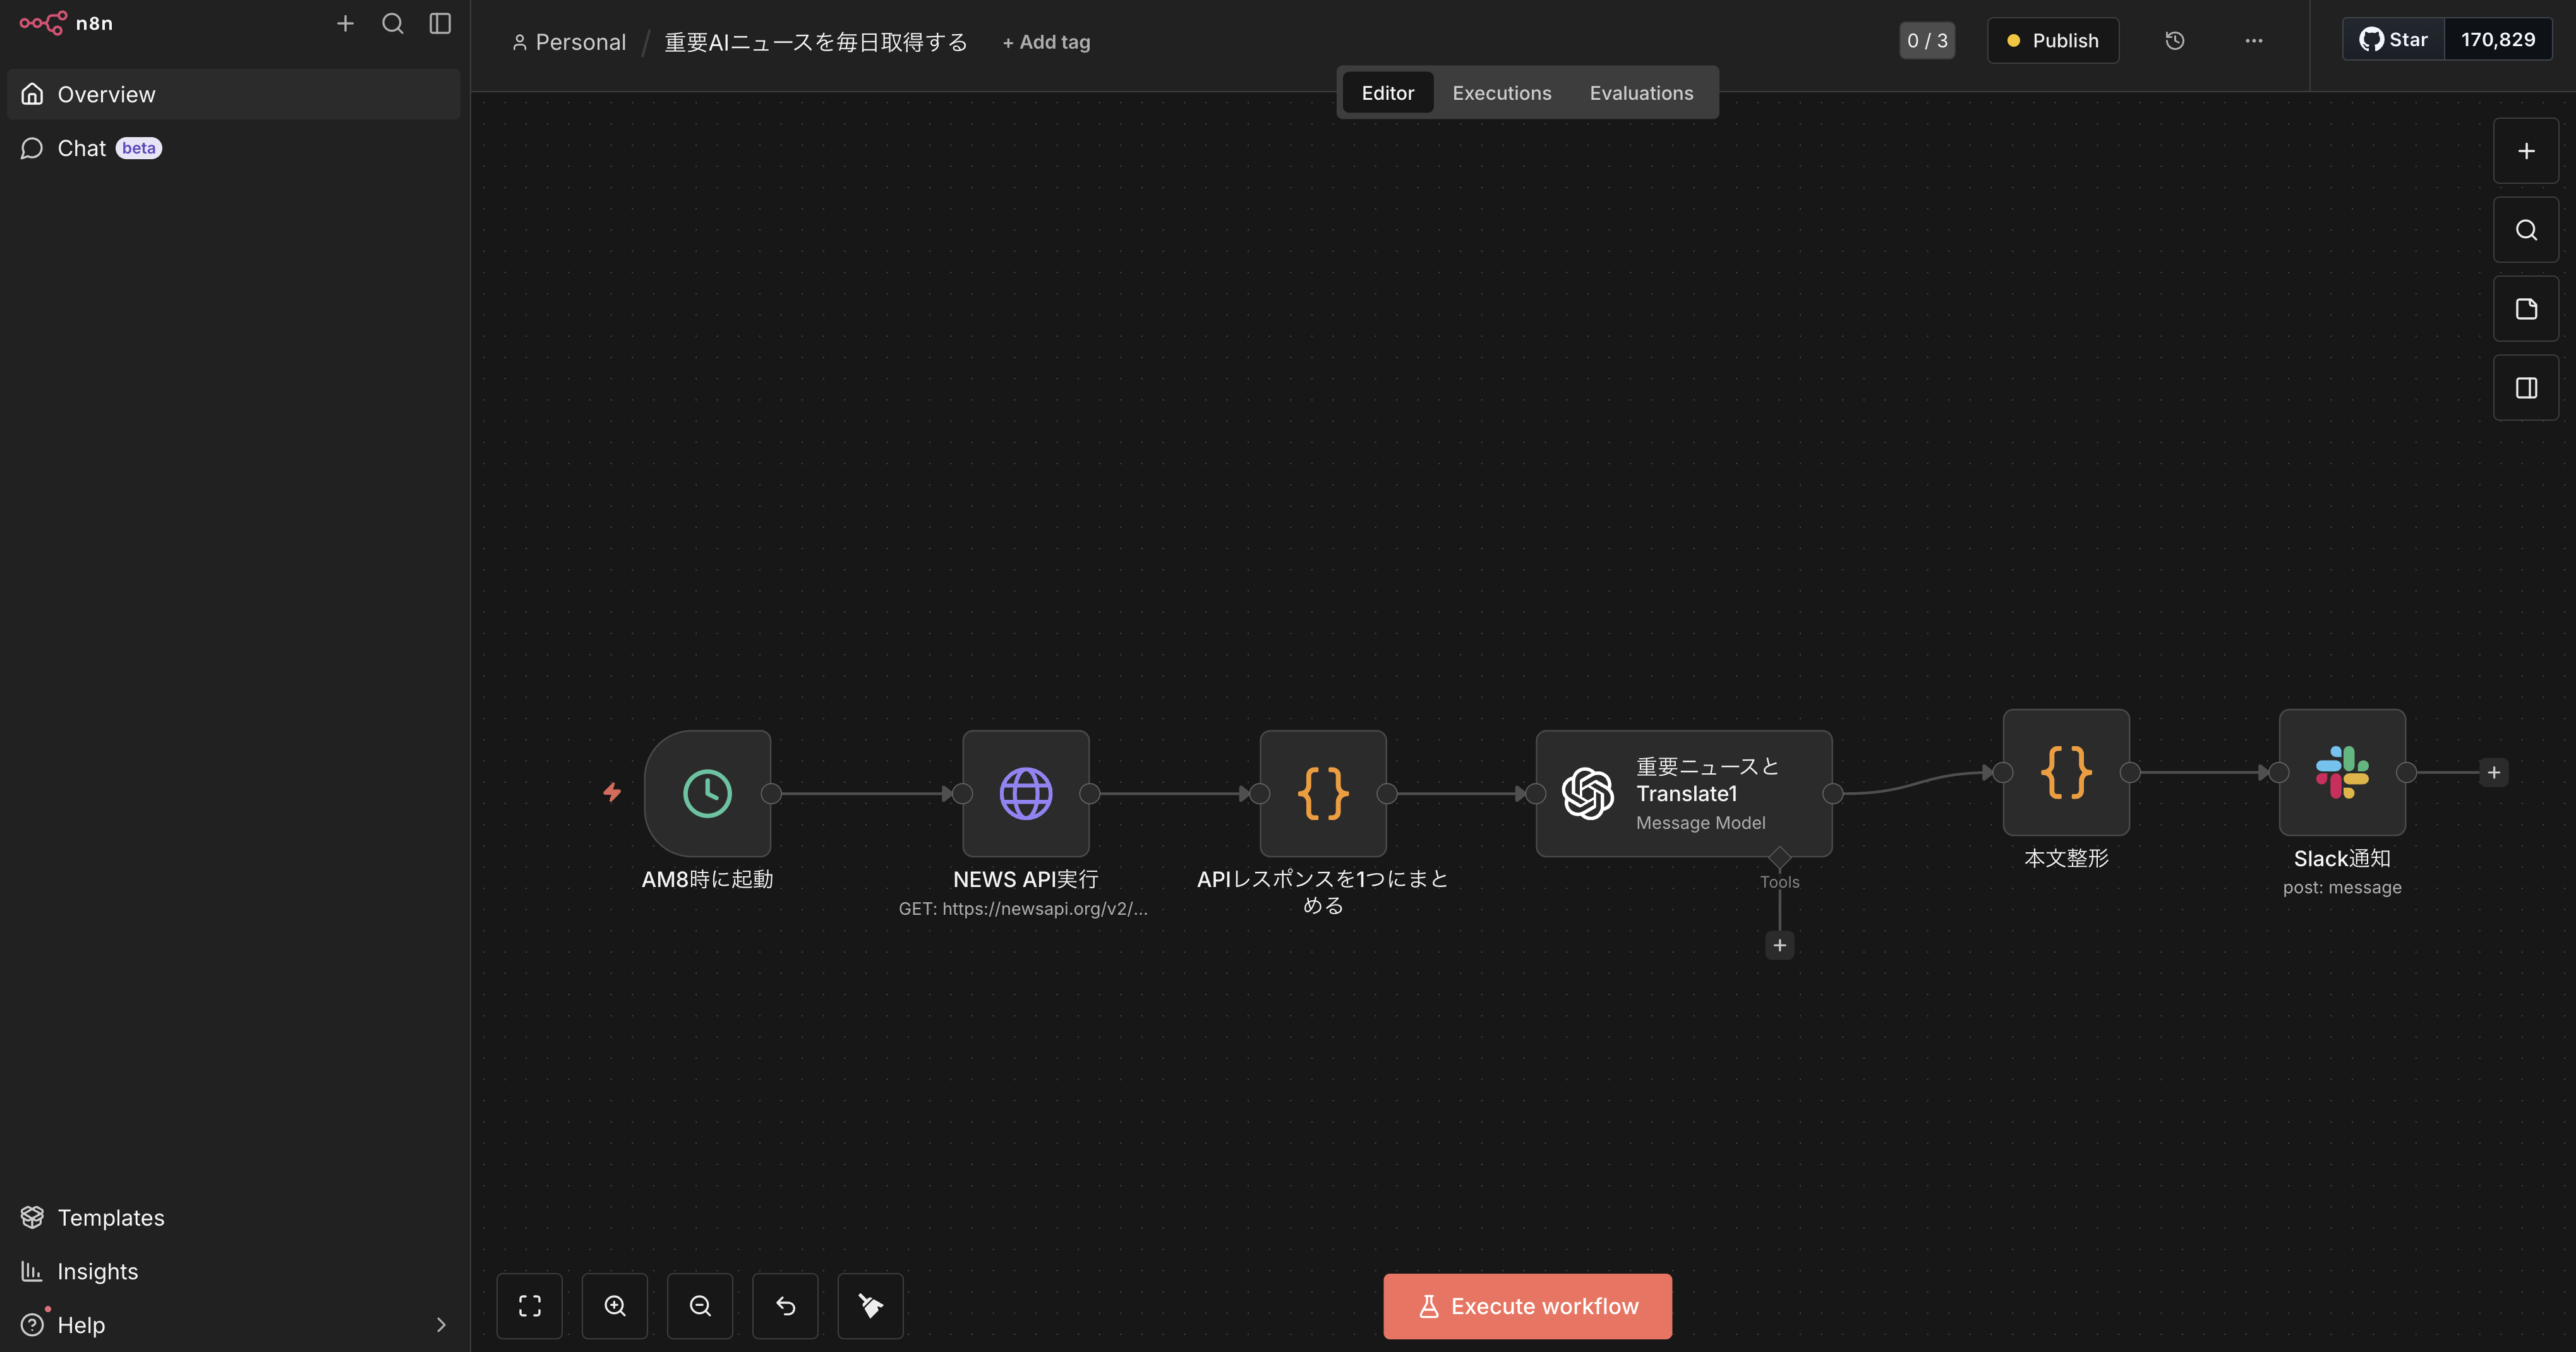Switch to the Executions tab
Viewport: 2576px width, 1352px height.
tap(1501, 93)
